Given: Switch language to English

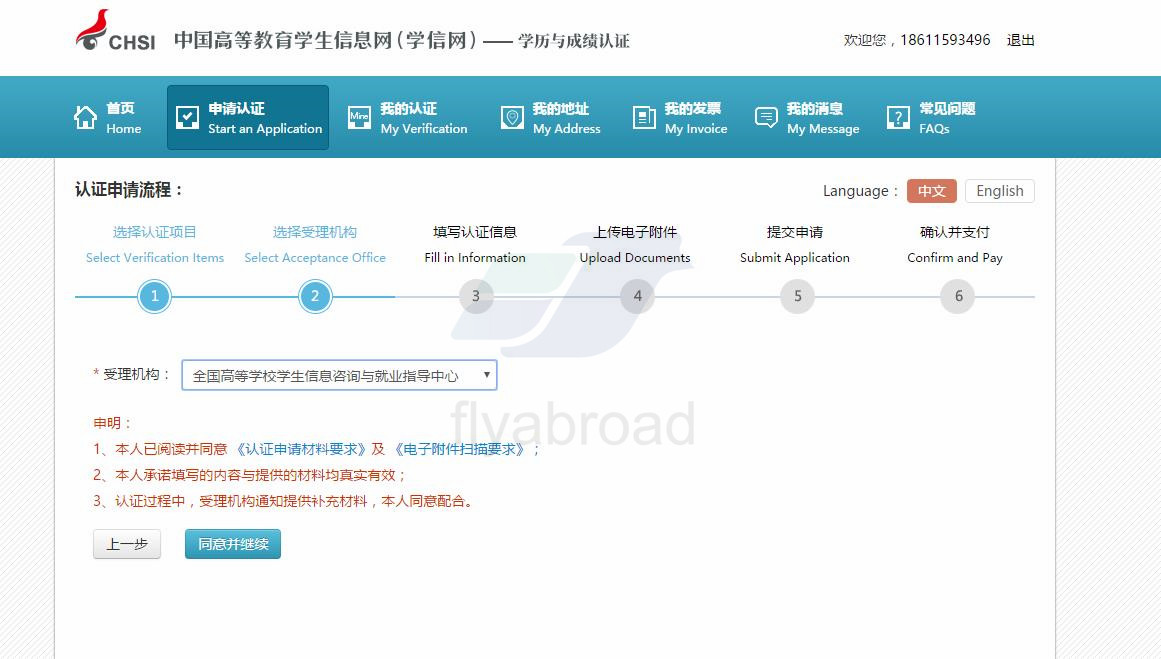Looking at the screenshot, I should tap(999, 191).
